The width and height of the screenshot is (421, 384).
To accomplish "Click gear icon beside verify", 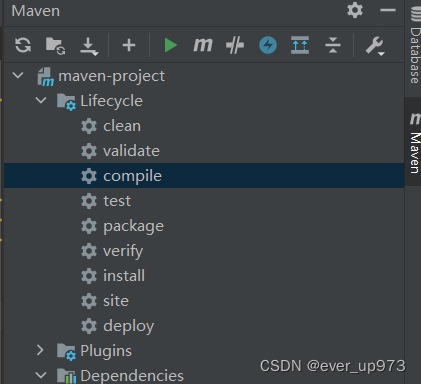I will coord(89,251).
